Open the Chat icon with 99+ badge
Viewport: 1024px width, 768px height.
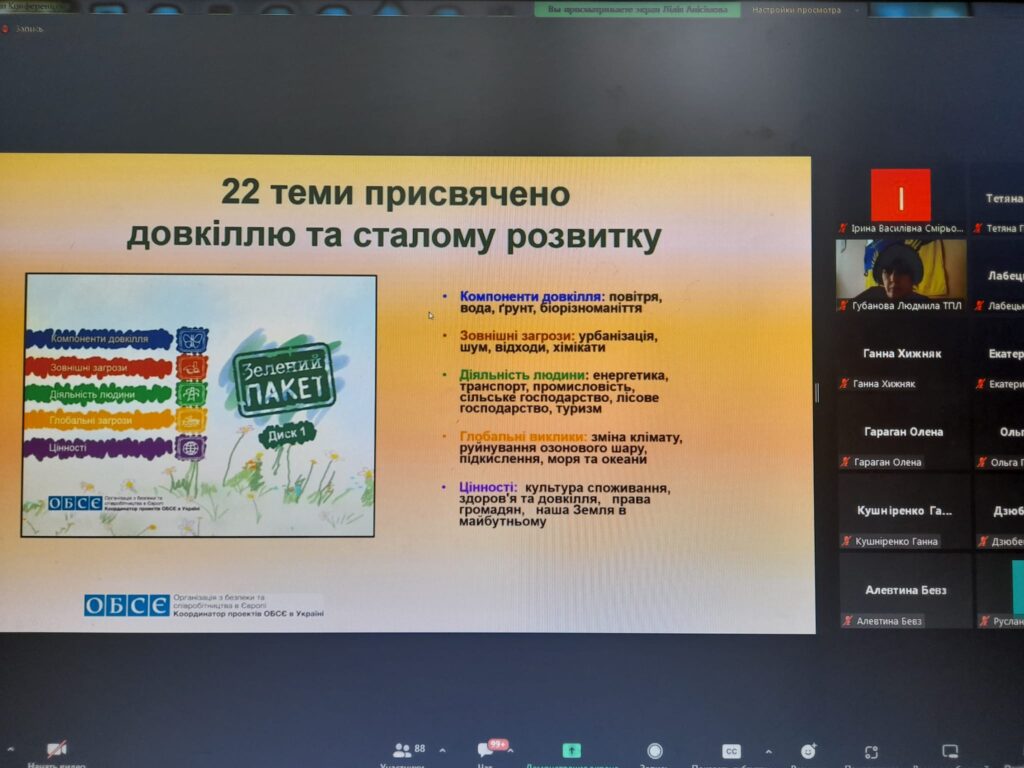click(486, 750)
